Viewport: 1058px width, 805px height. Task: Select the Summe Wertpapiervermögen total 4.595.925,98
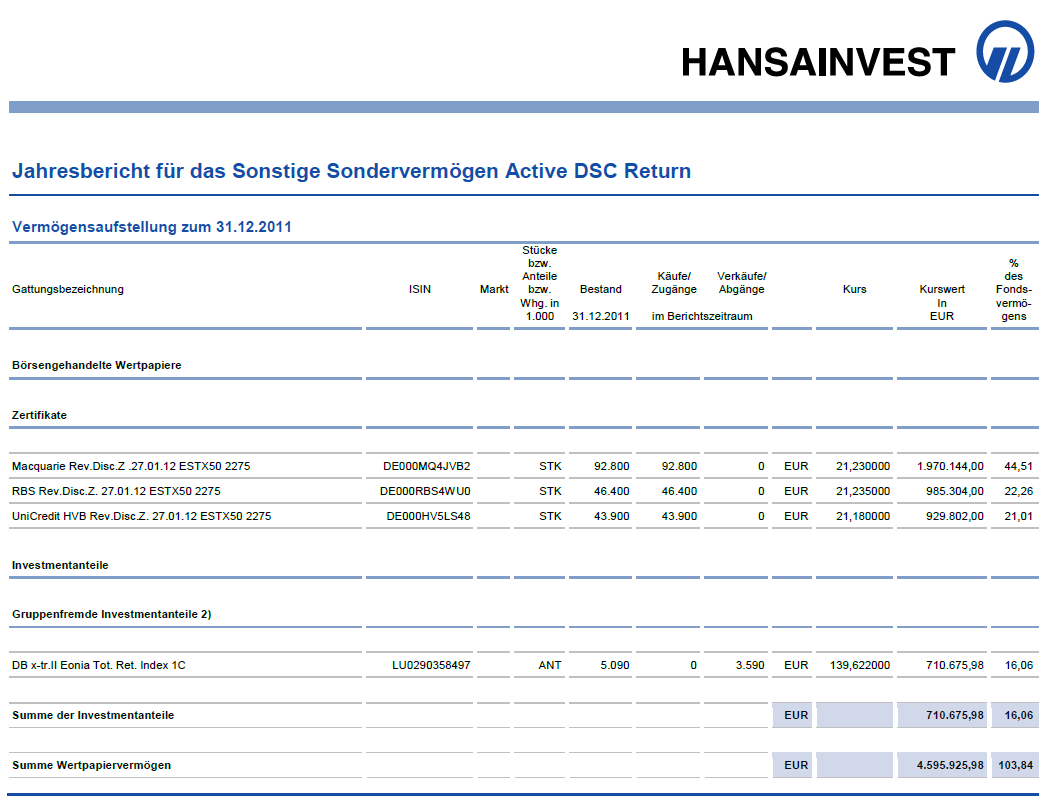pos(950,765)
